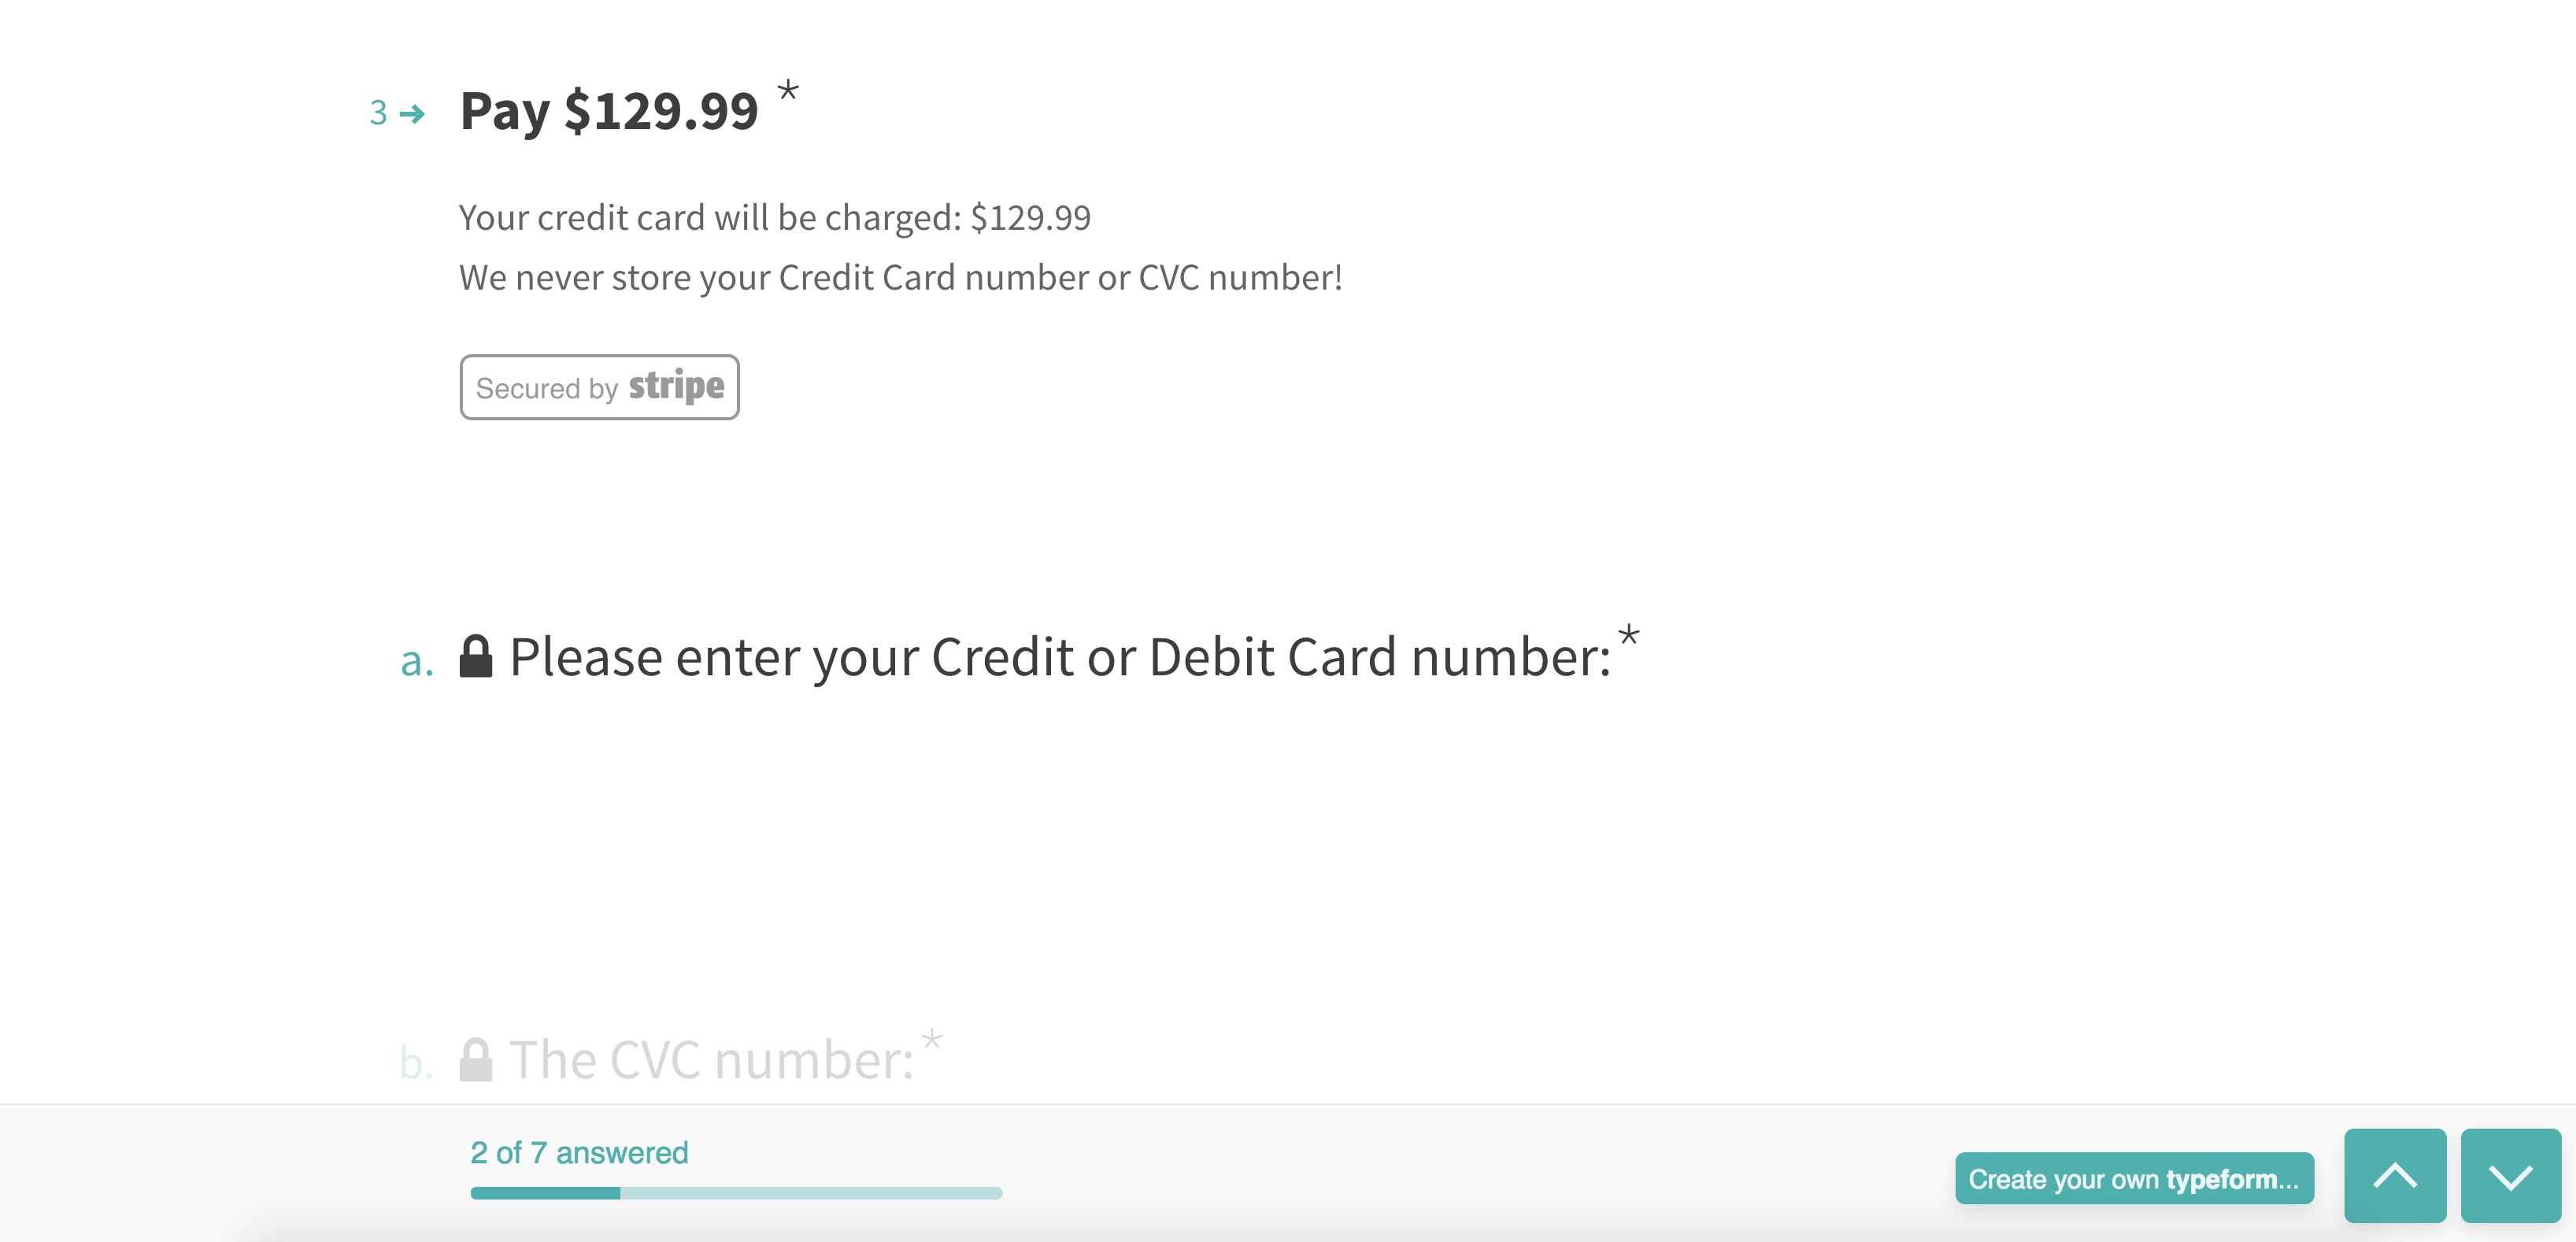
Task: Click Create your own typeform button
Action: click(2134, 1179)
